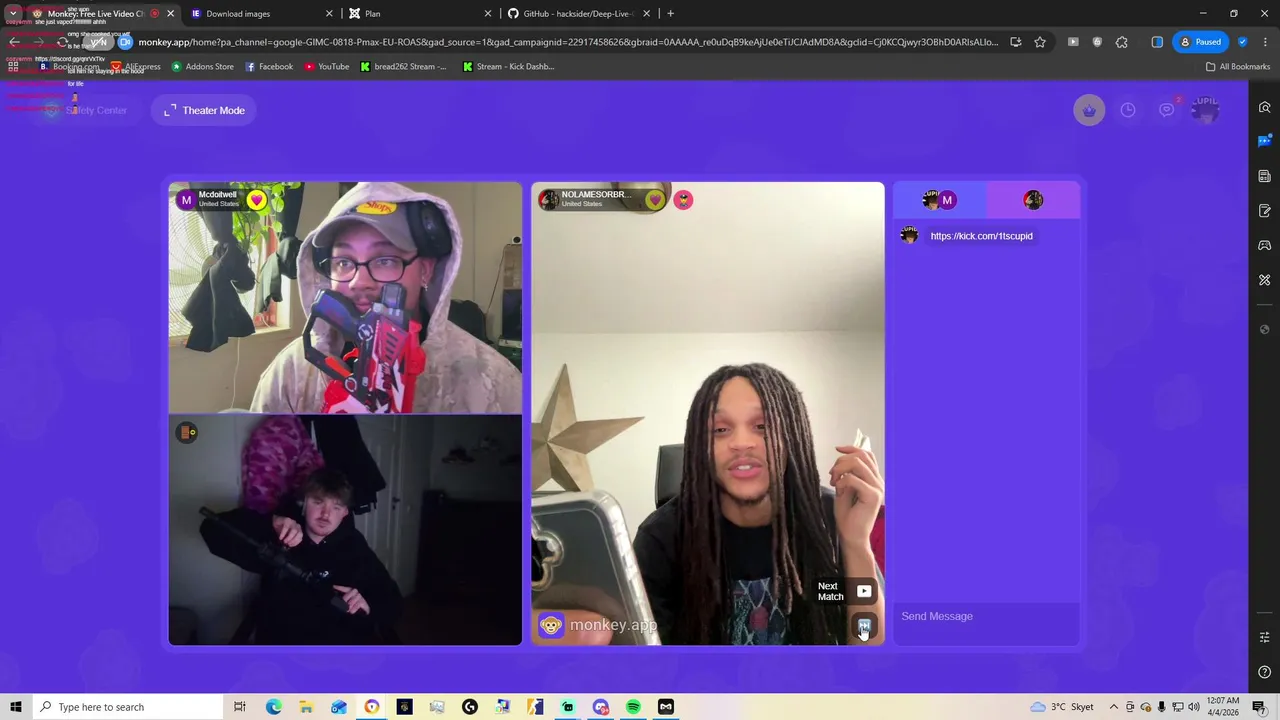
Task: Close the Monkey Free Live Video tab
Action: [x=170, y=14]
